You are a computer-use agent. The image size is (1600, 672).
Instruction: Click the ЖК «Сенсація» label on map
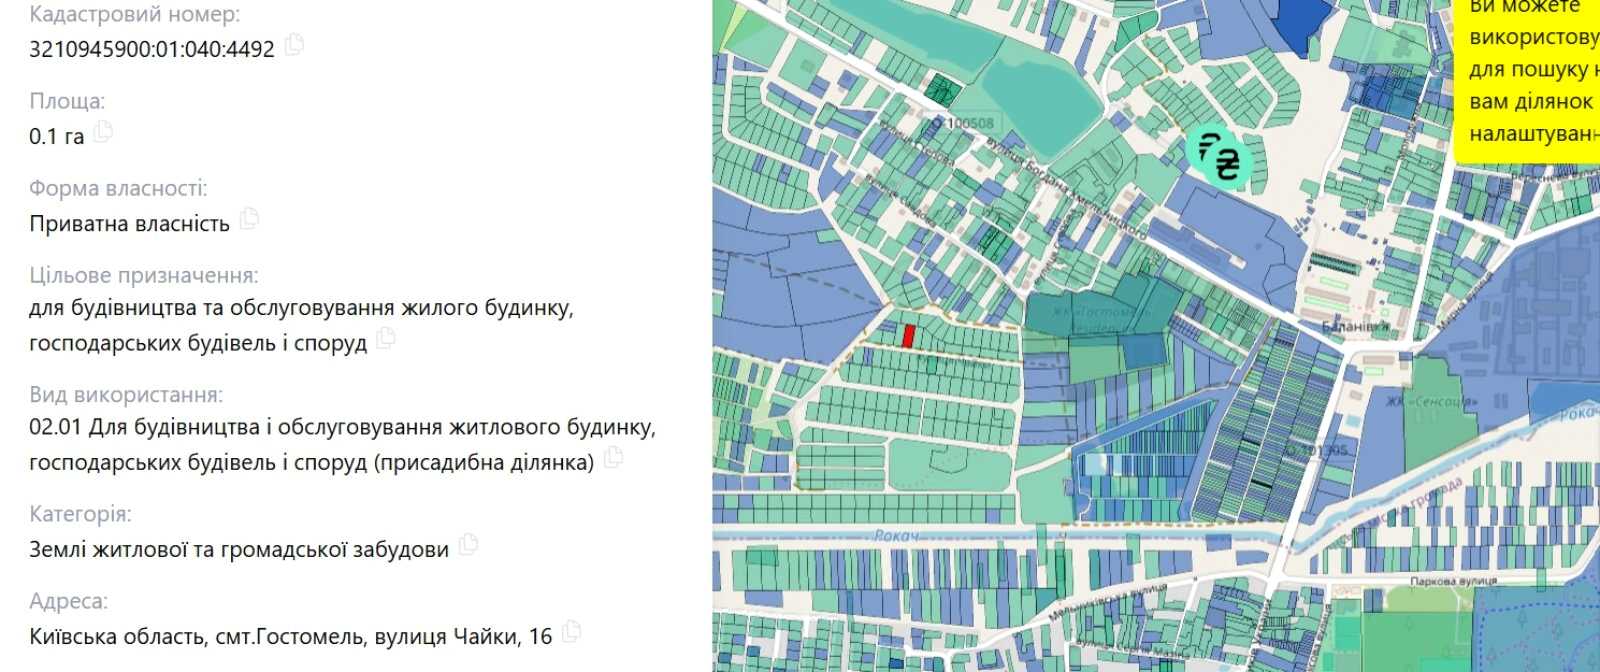pyautogui.click(x=1431, y=401)
